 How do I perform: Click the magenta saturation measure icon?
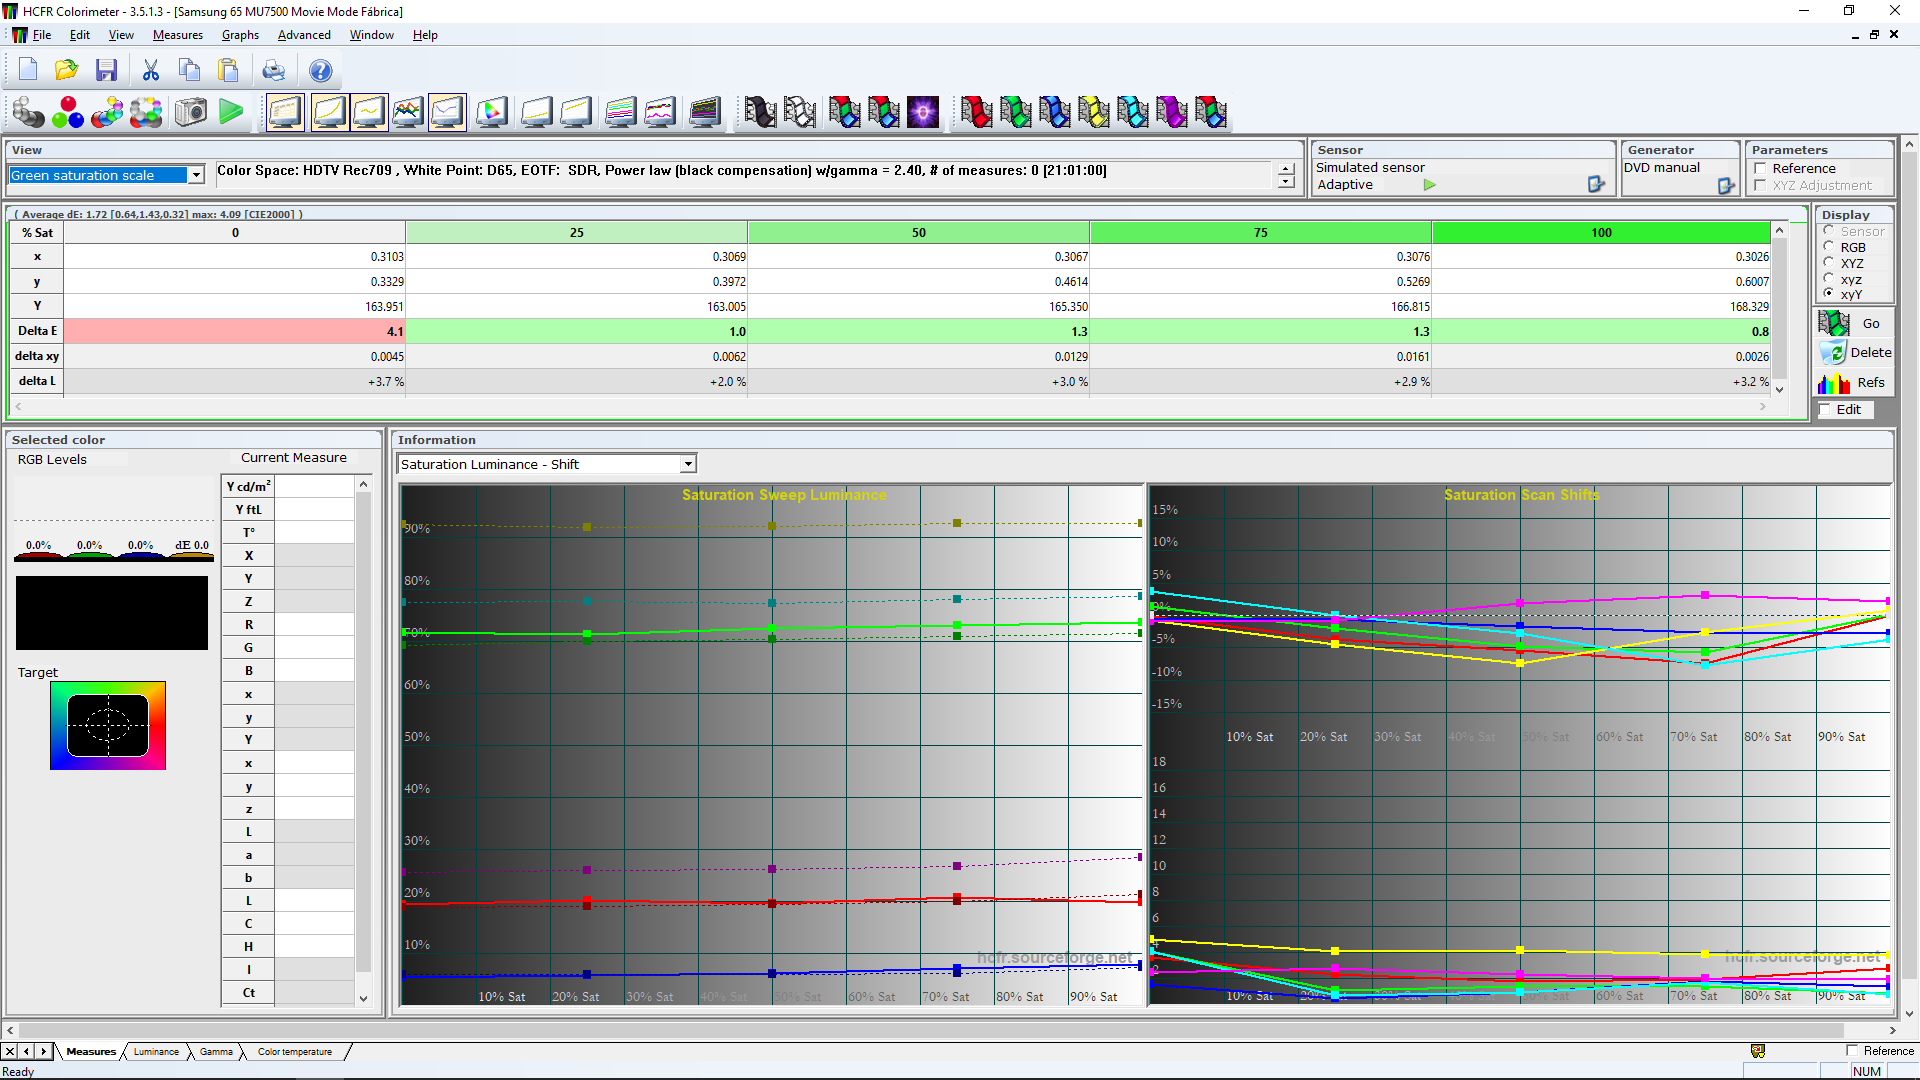(x=1171, y=112)
